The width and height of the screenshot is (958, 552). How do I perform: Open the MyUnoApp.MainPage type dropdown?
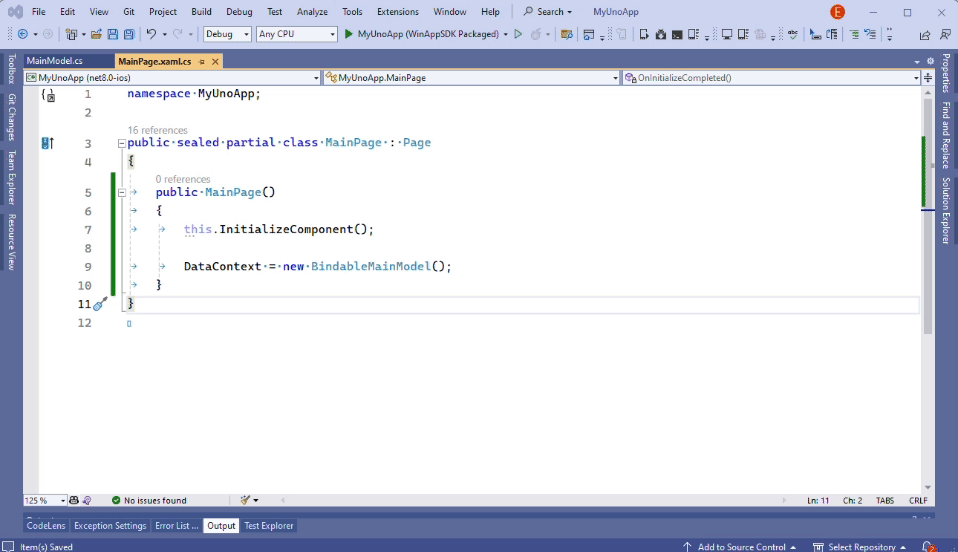(x=472, y=78)
